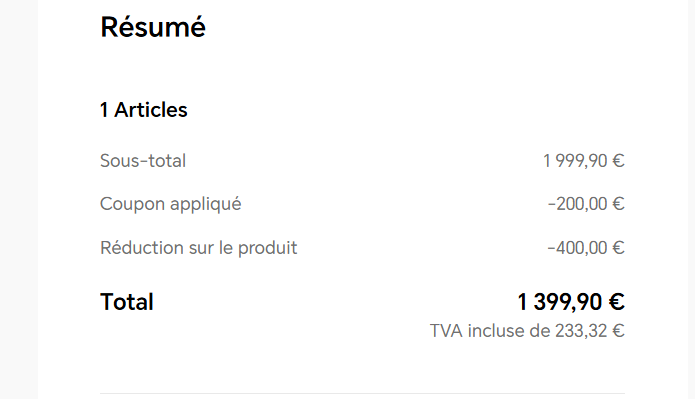Click the word produit in reduction label

[x=268, y=248]
